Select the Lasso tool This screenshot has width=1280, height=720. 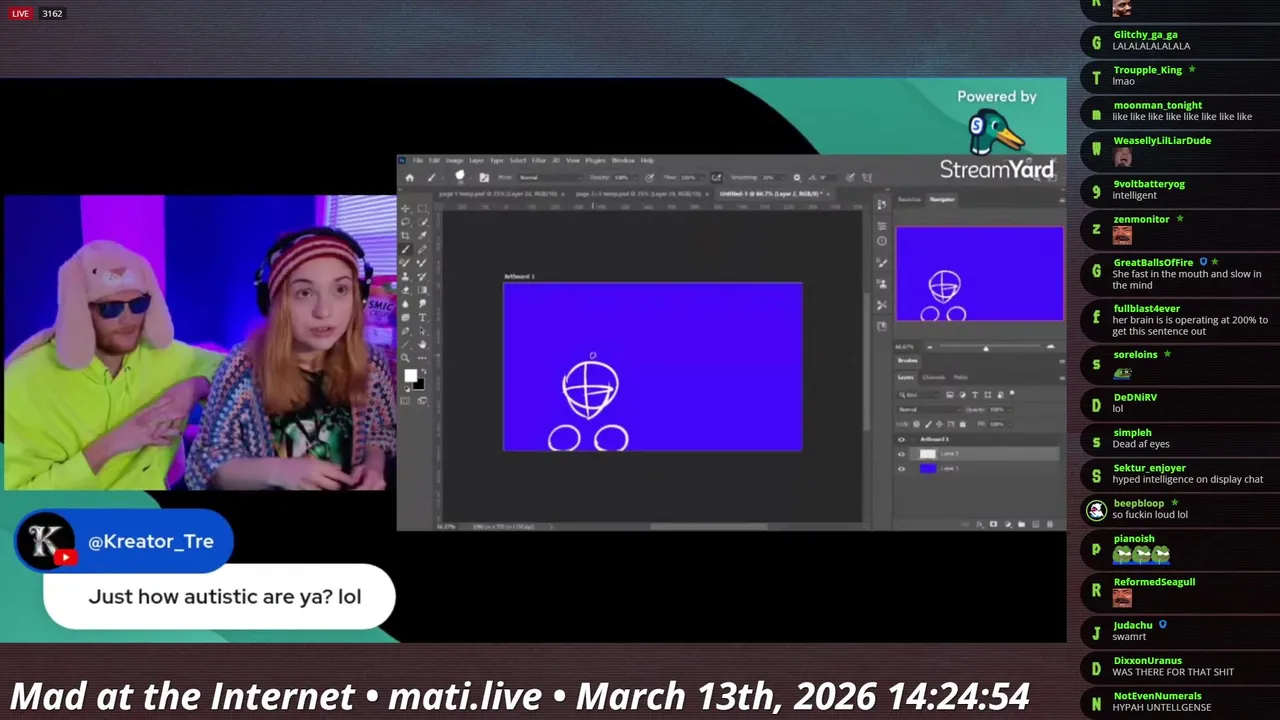coord(405,222)
